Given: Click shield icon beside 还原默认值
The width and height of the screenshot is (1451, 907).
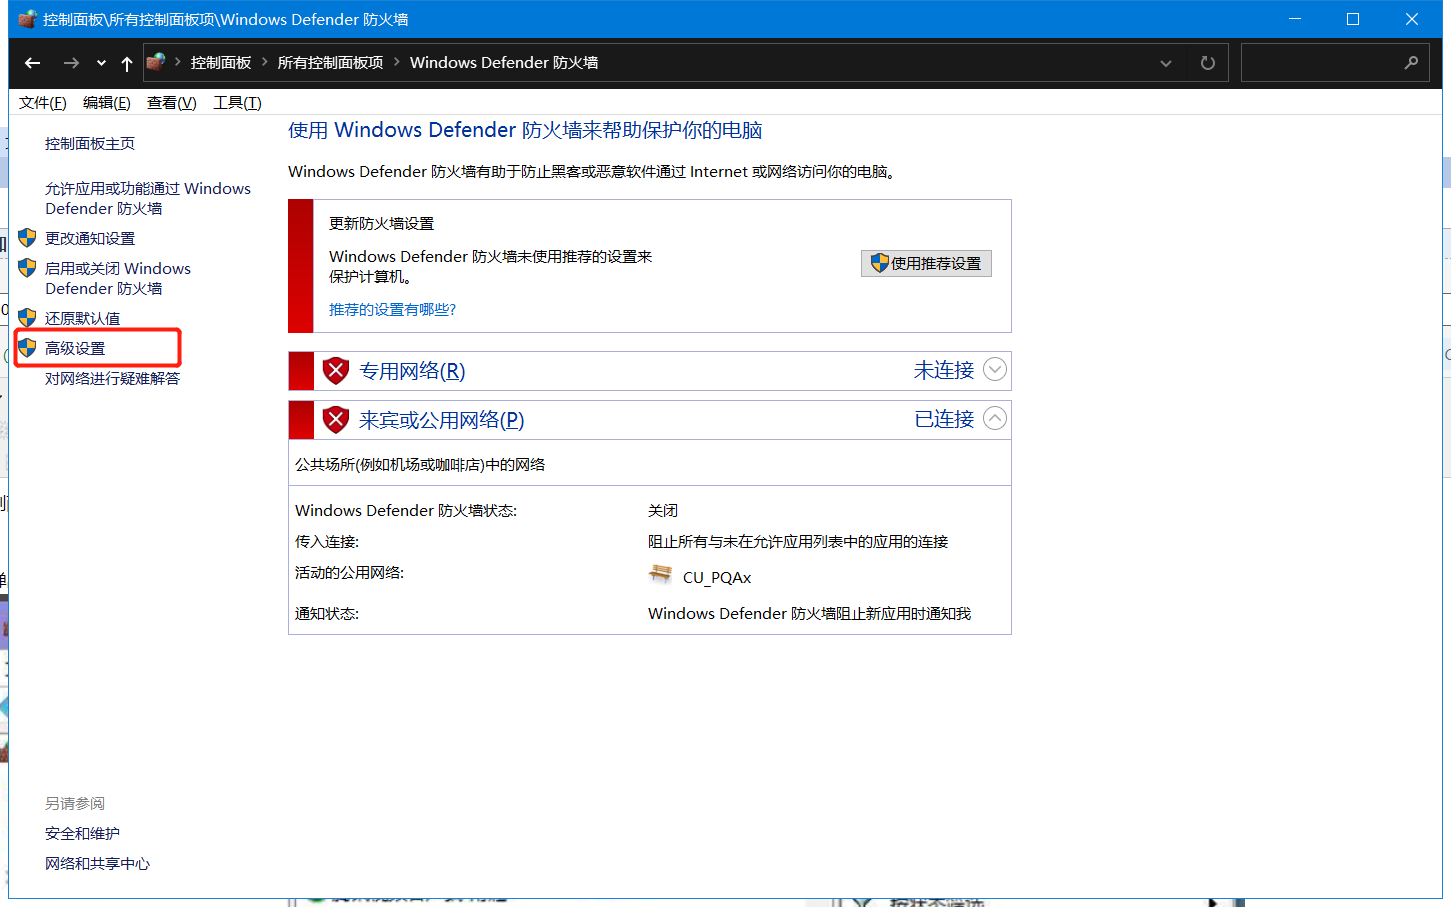Looking at the screenshot, I should (27, 318).
